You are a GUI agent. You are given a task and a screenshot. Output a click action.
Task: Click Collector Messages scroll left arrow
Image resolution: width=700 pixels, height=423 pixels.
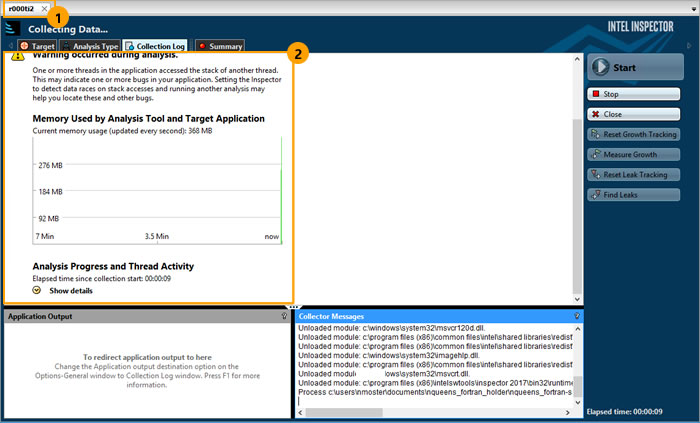pos(300,412)
